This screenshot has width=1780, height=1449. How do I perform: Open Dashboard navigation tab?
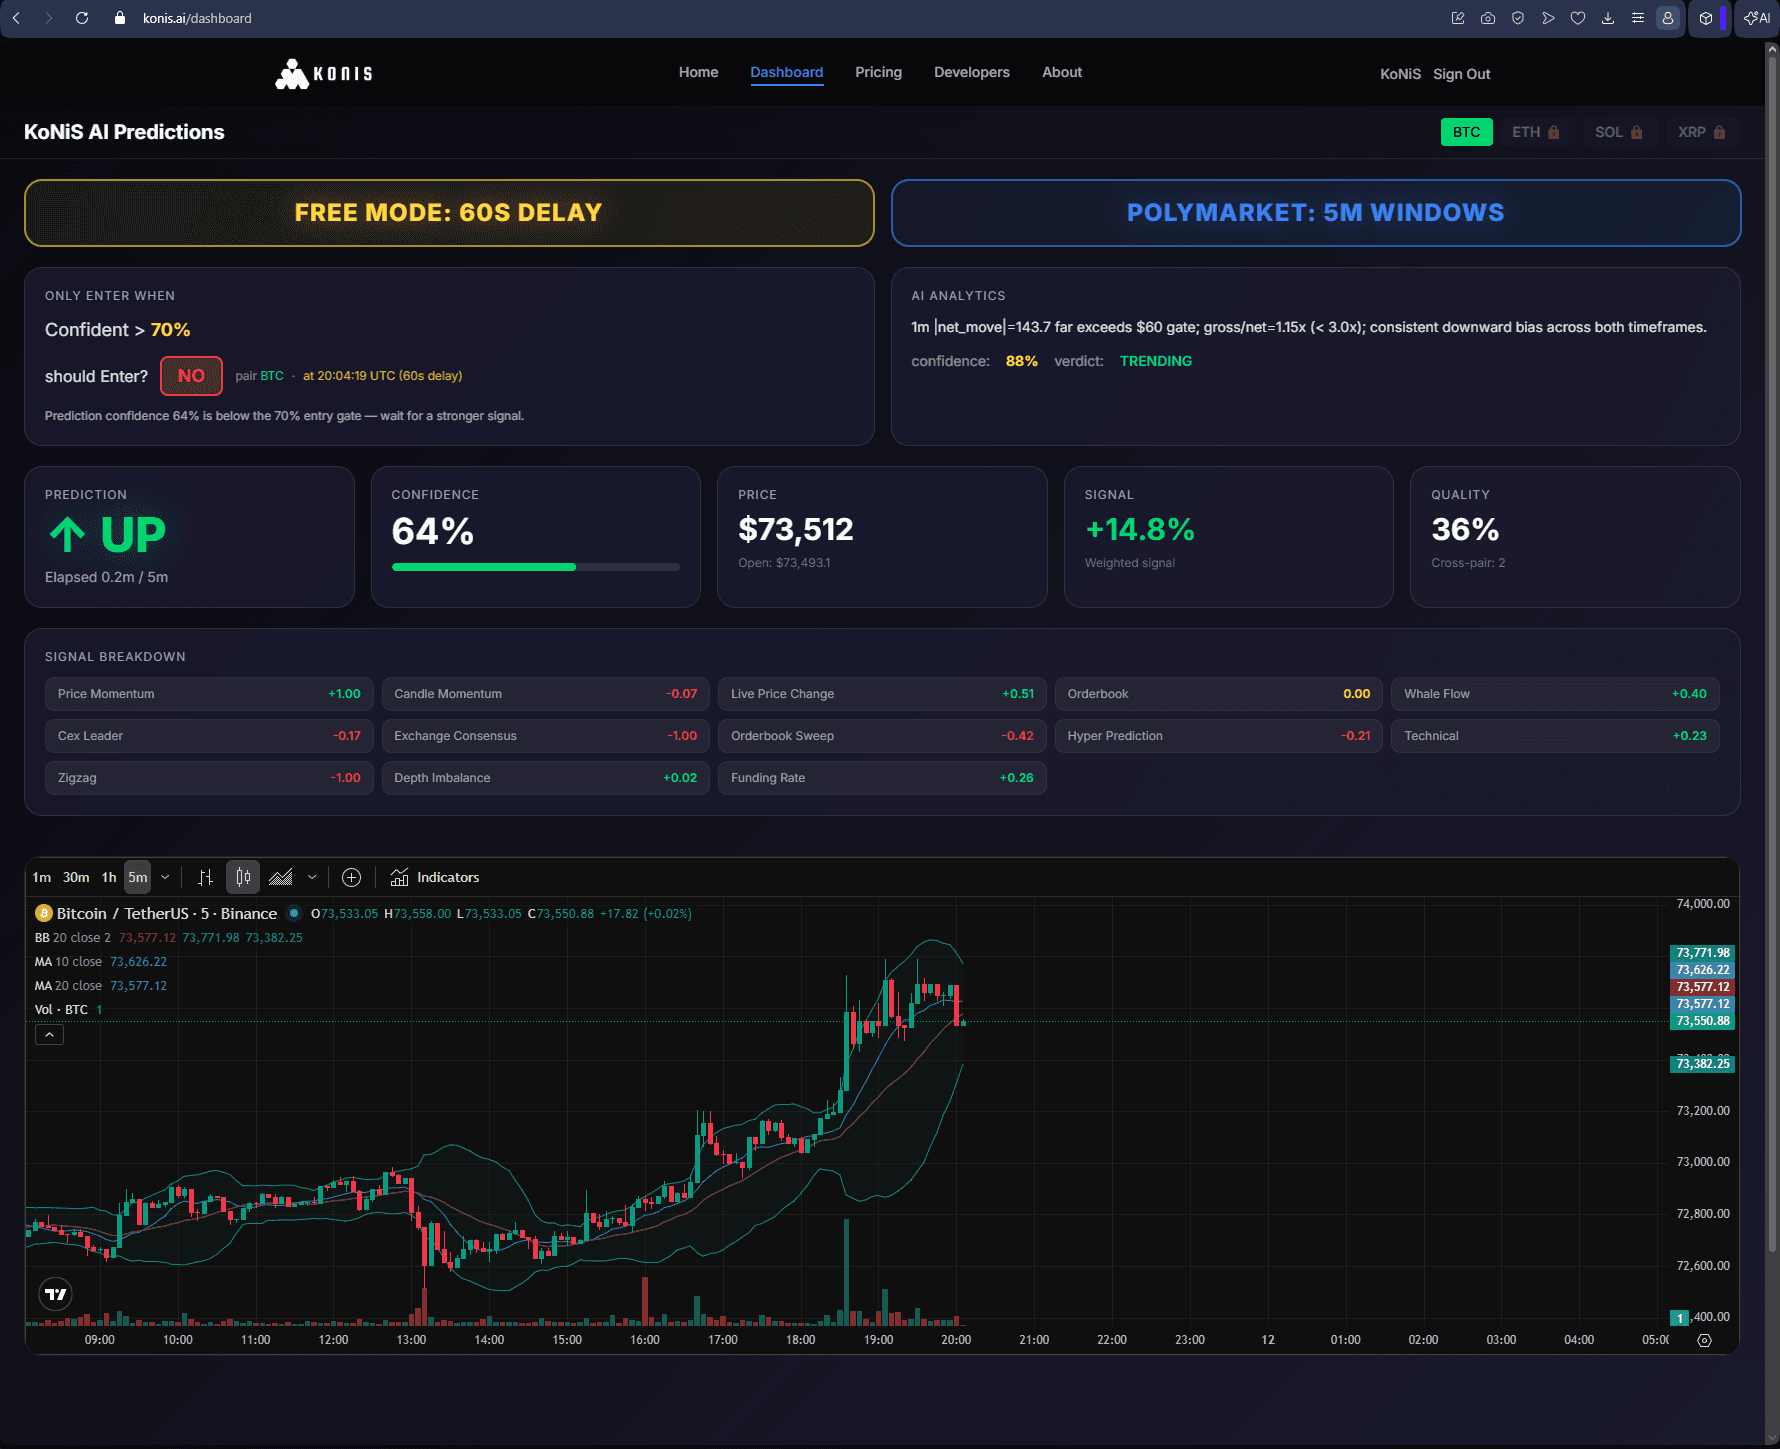[787, 72]
